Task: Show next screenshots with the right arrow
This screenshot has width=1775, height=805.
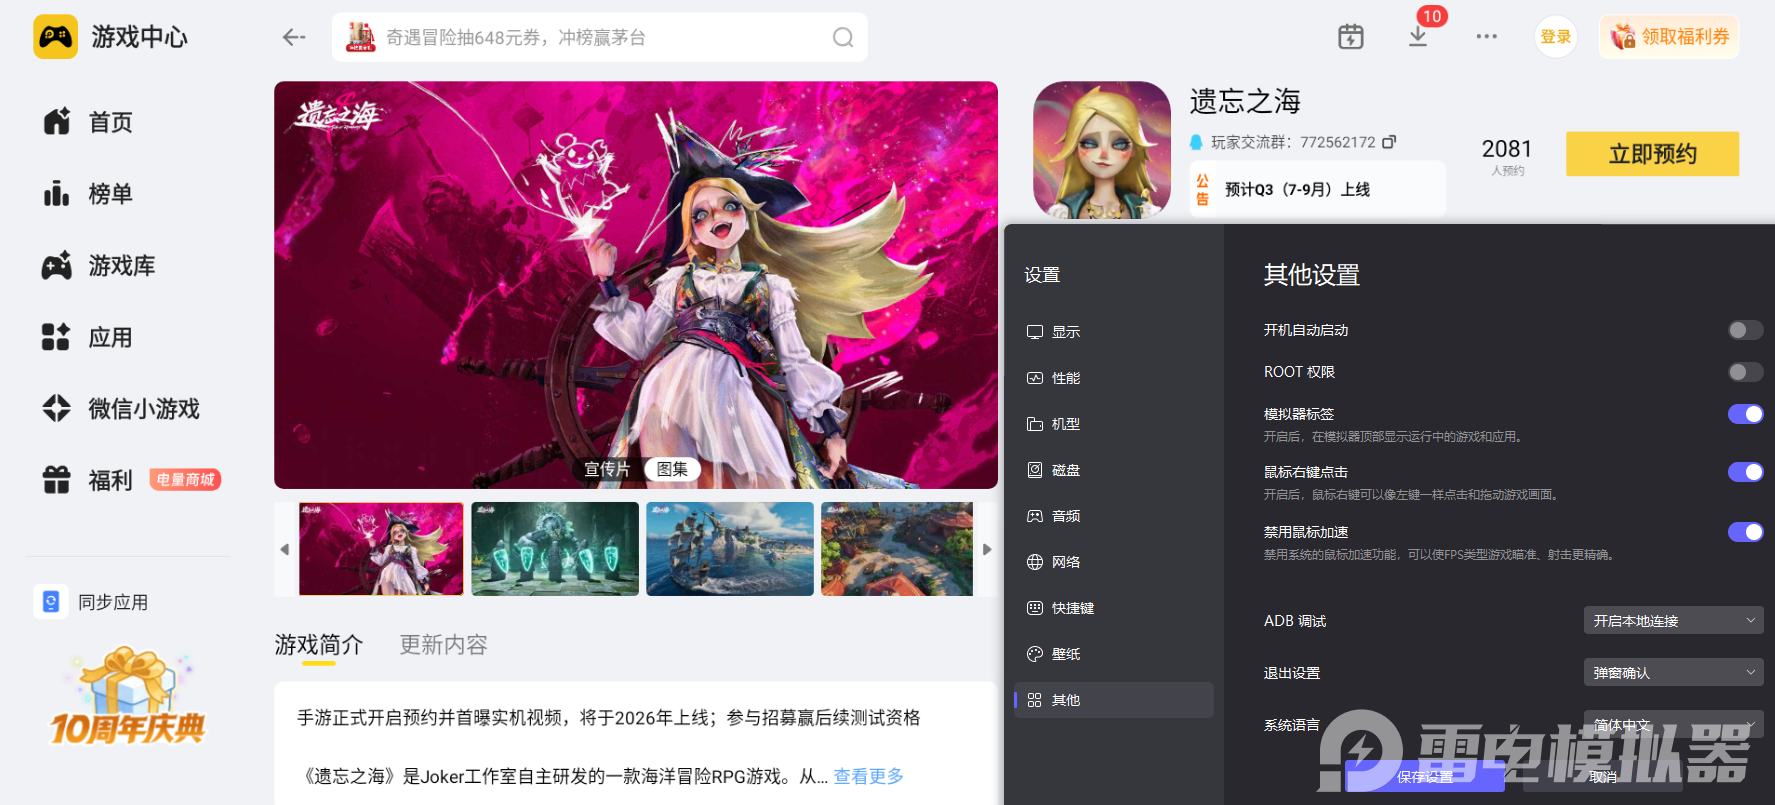Action: [x=987, y=549]
